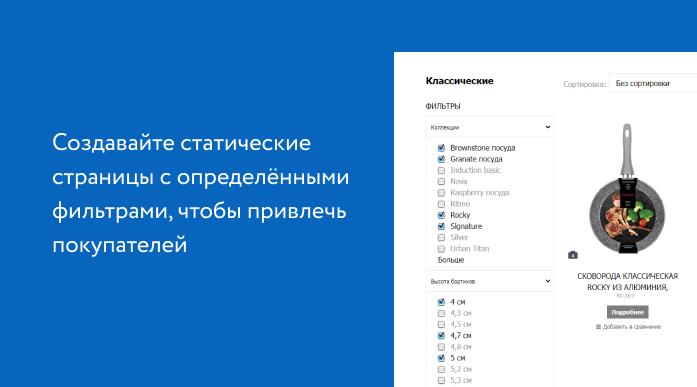The height and width of the screenshot is (387, 697).
Task: Collapse the Коллекции filter section arrow
Action: click(548, 127)
